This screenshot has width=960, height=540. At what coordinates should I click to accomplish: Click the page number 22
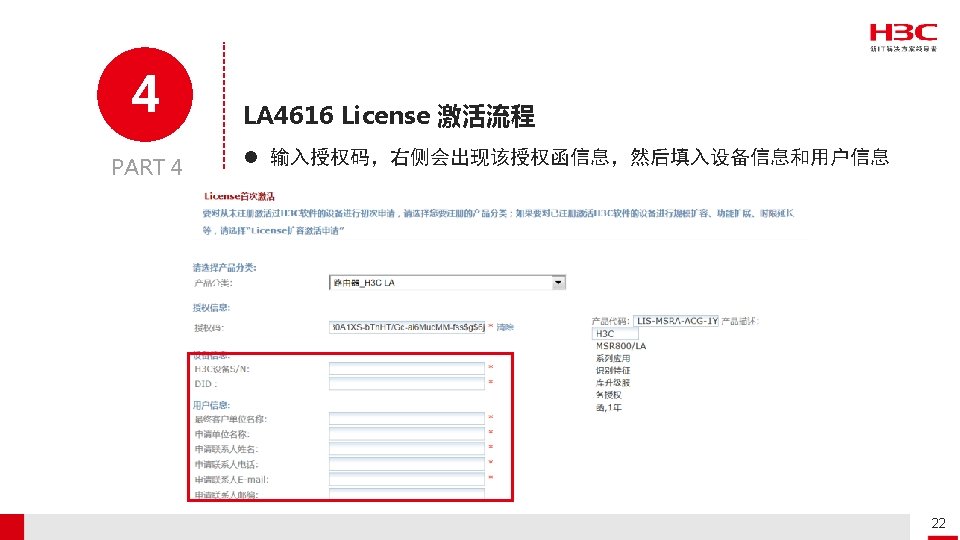click(938, 523)
